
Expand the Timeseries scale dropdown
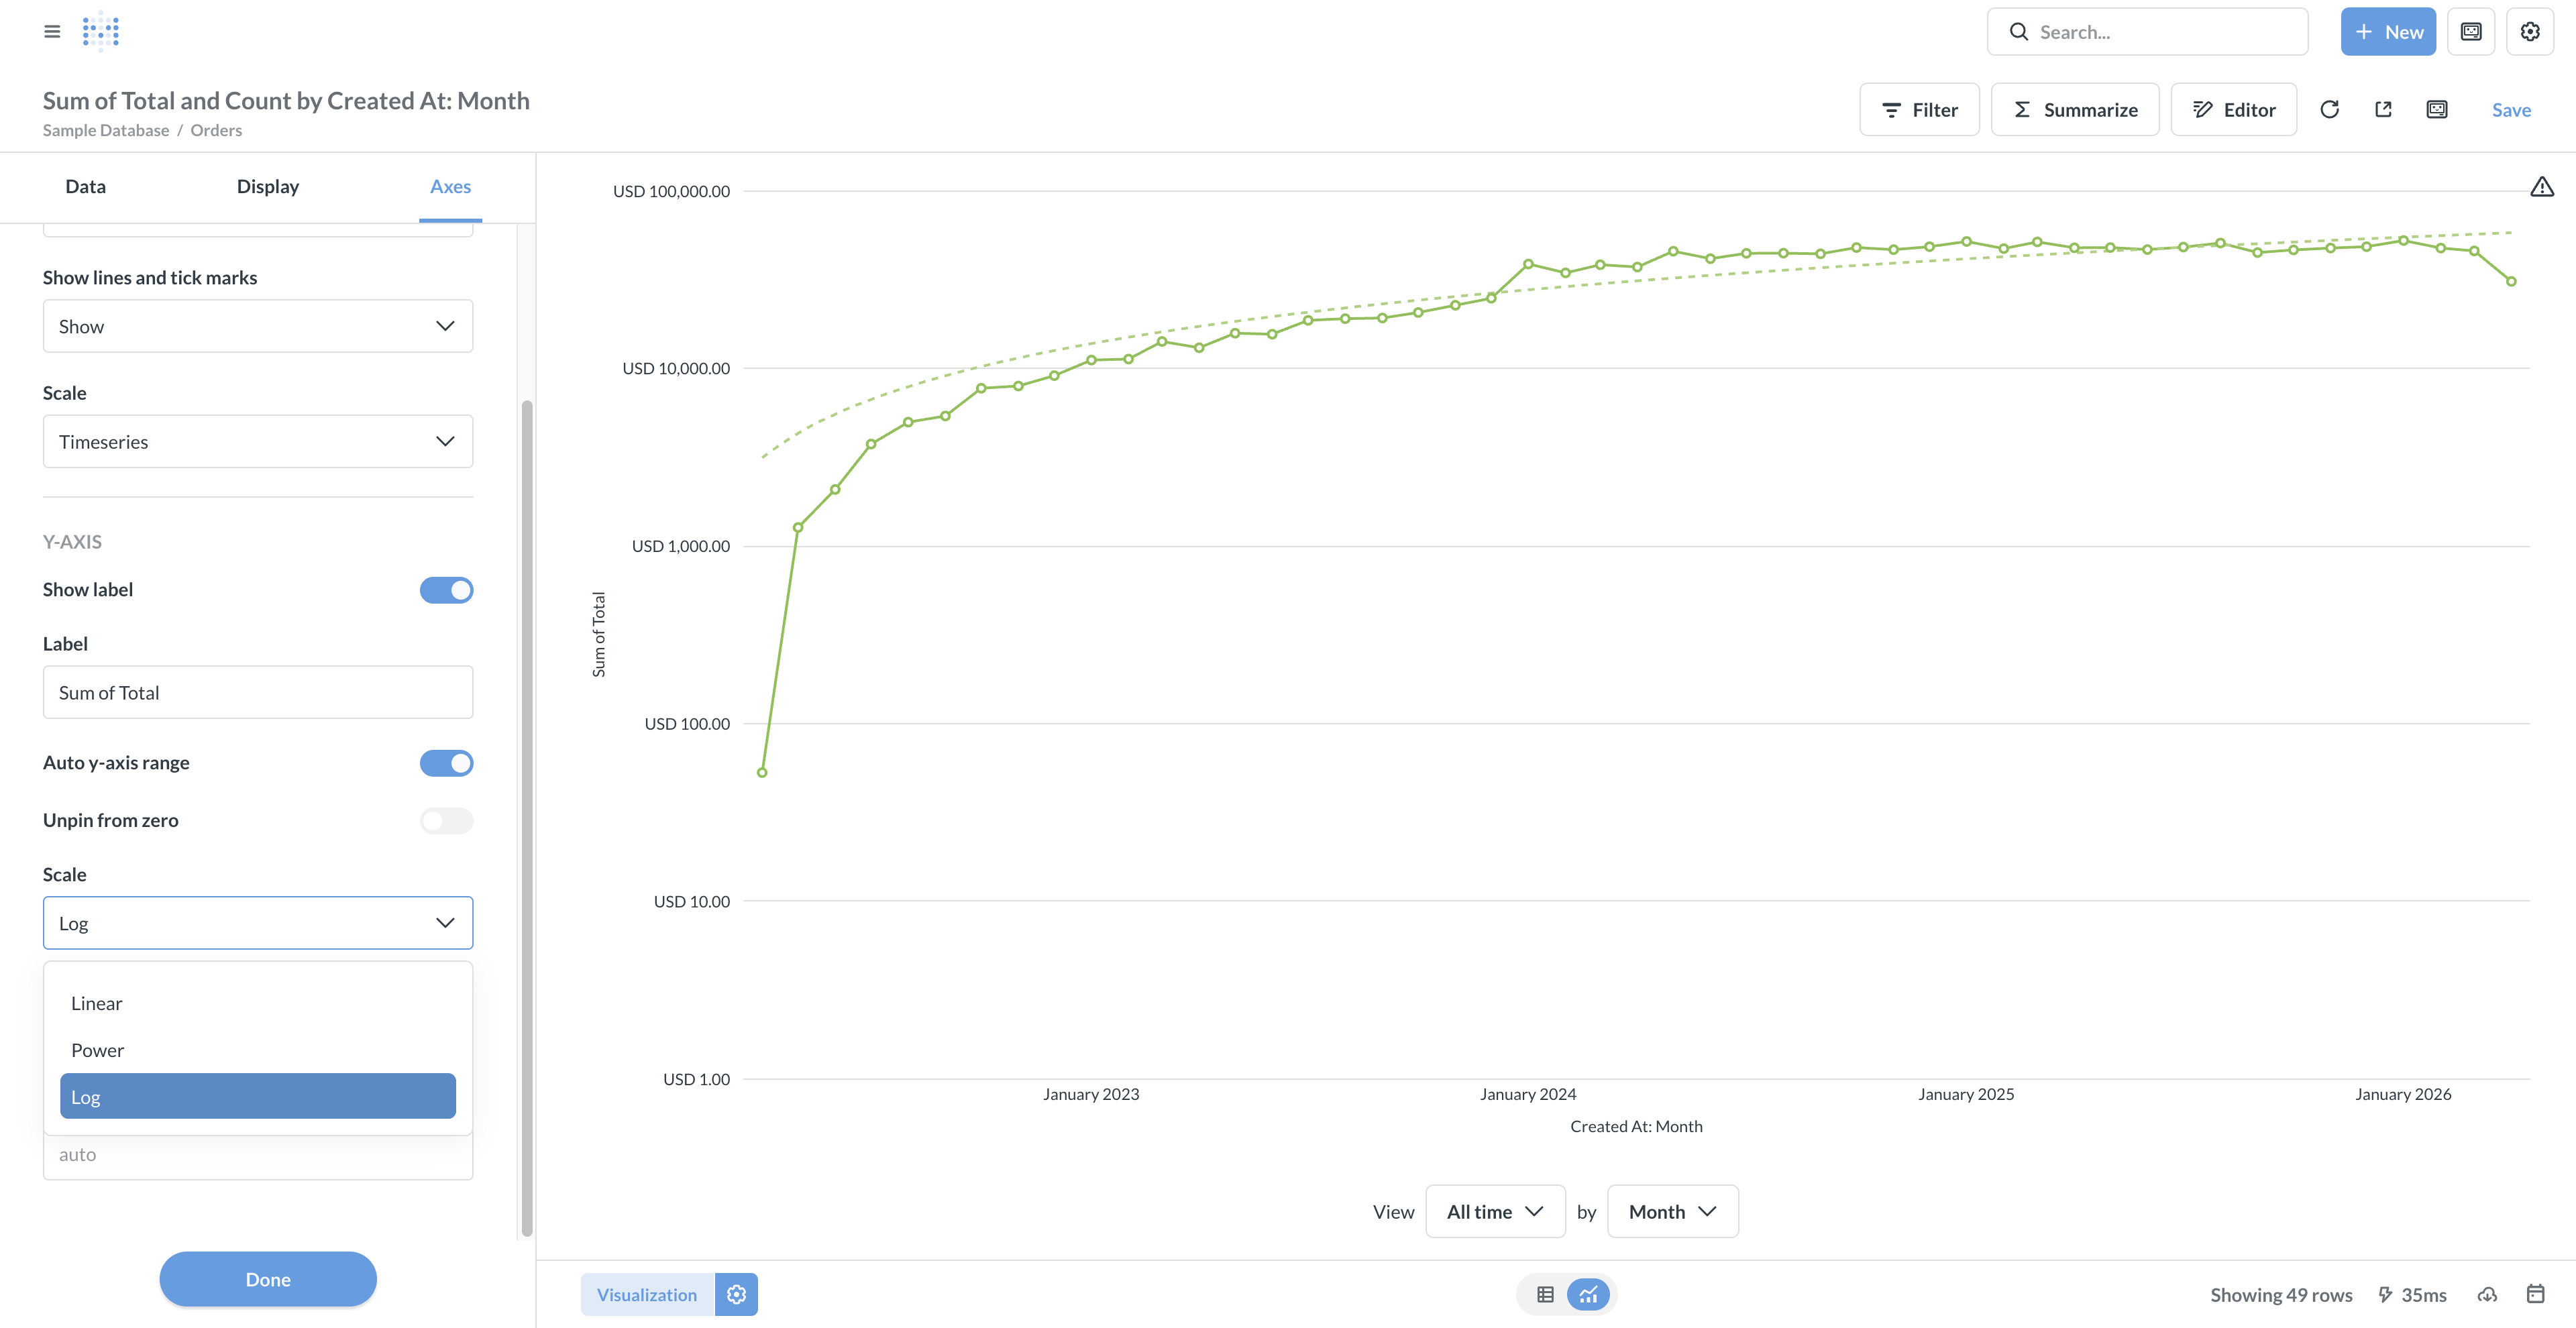point(257,441)
